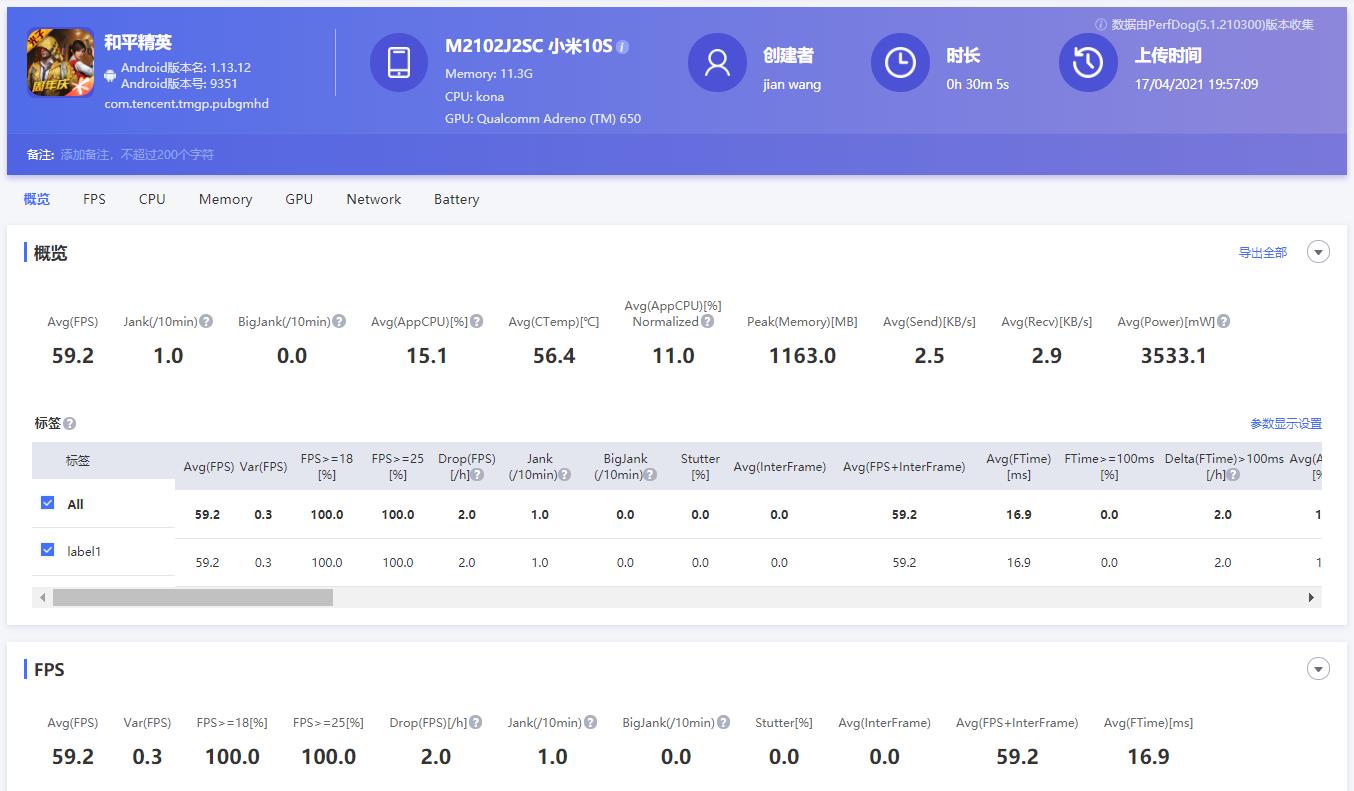This screenshot has height=791, width=1354.
Task: Collapse the 概览 section with its arrow
Action: click(1318, 251)
